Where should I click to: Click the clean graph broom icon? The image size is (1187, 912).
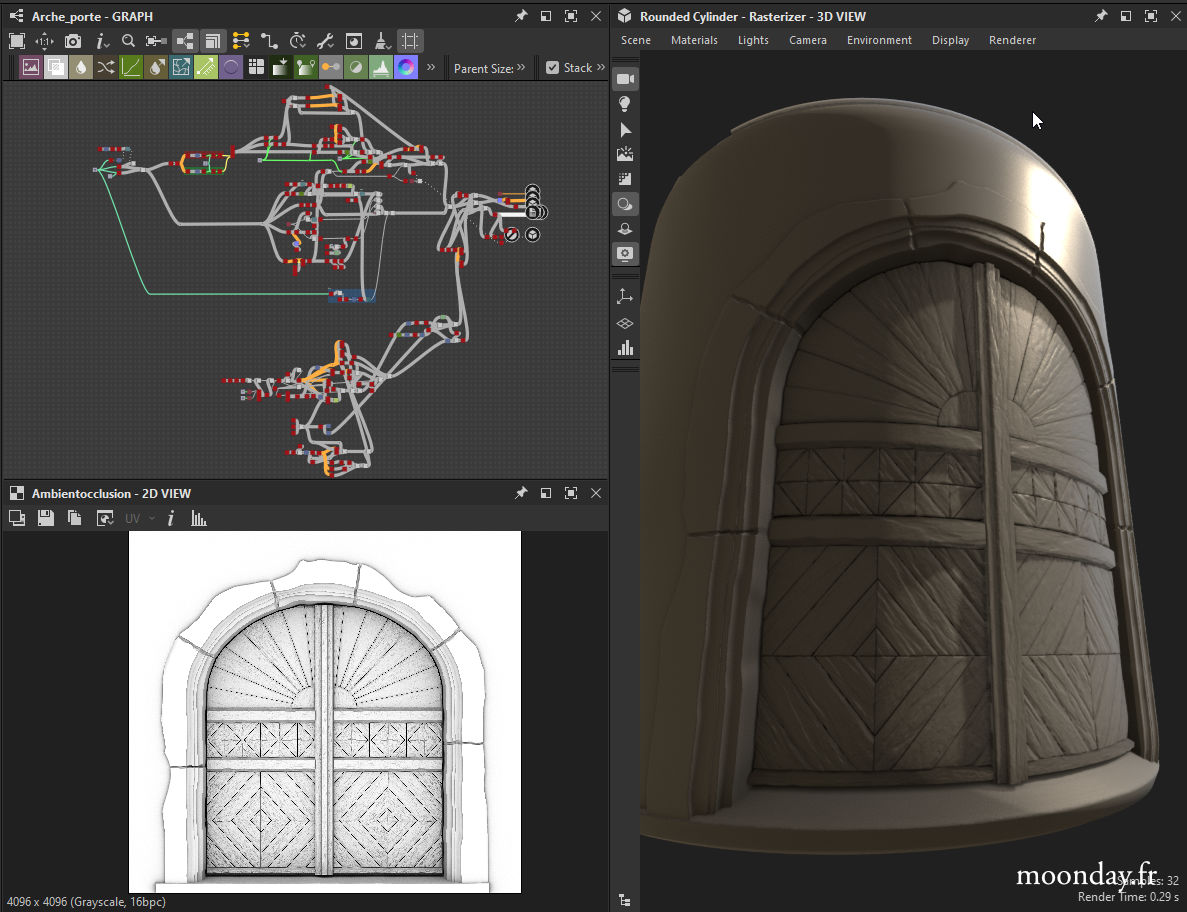coord(382,41)
